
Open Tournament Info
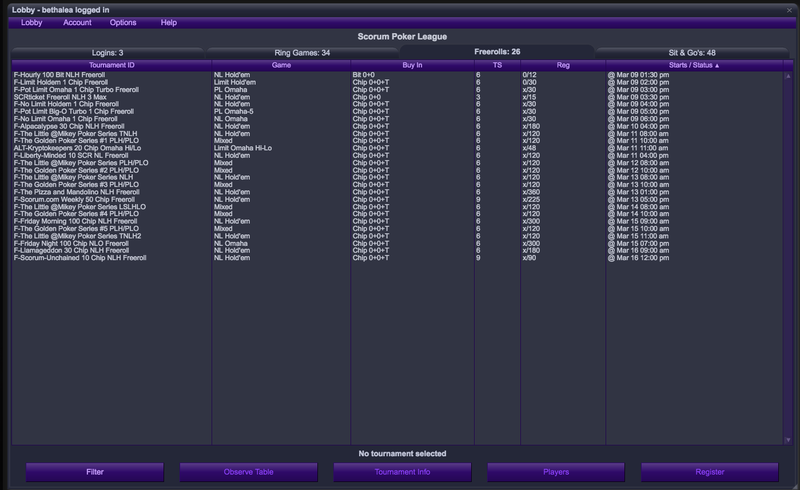402,472
